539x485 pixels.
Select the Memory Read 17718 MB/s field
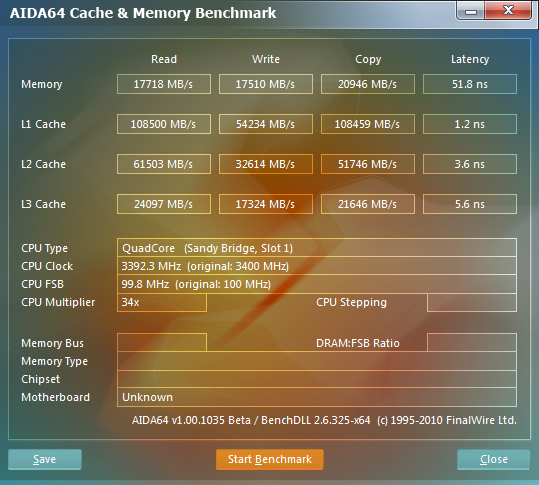tap(164, 84)
